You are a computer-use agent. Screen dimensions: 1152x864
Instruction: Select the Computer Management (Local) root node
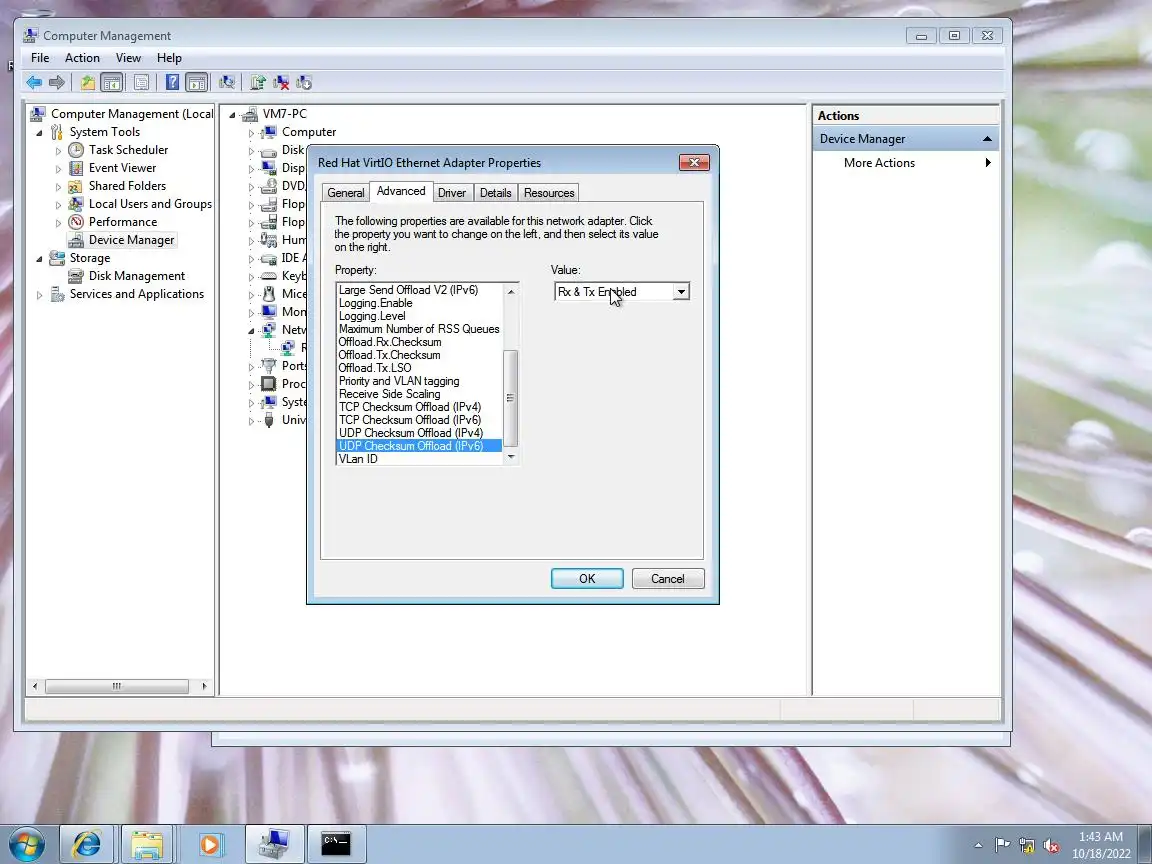[132, 114]
